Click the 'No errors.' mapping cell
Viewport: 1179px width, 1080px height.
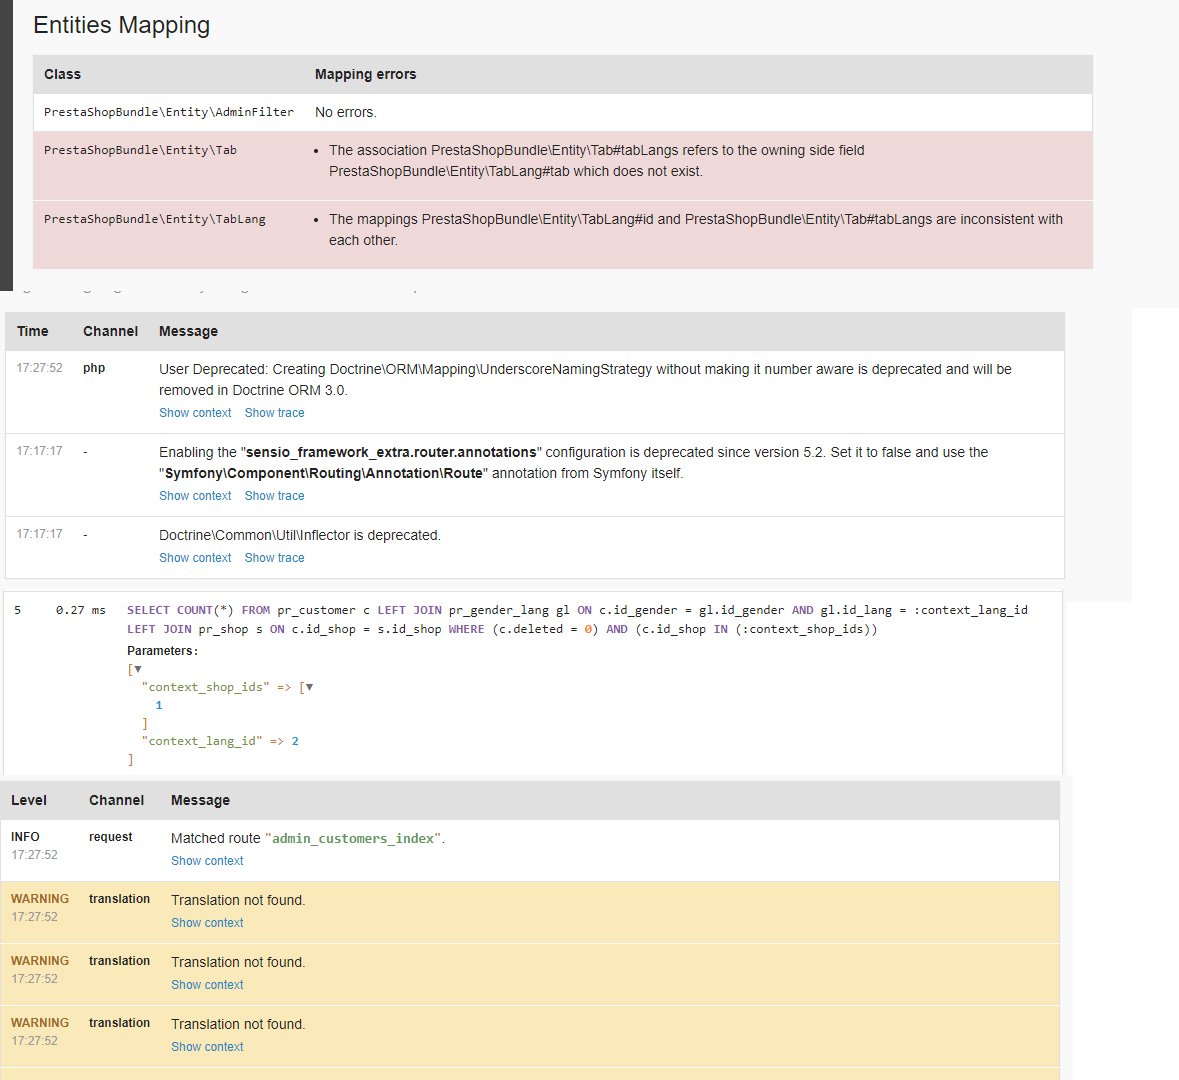click(345, 112)
